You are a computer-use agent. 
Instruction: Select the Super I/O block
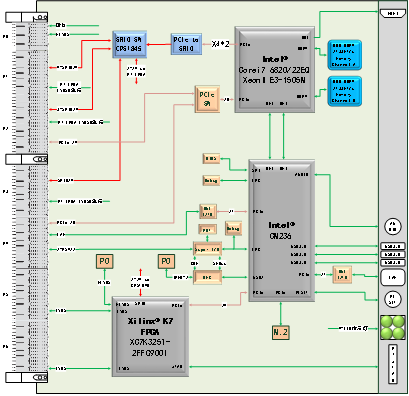(207, 249)
